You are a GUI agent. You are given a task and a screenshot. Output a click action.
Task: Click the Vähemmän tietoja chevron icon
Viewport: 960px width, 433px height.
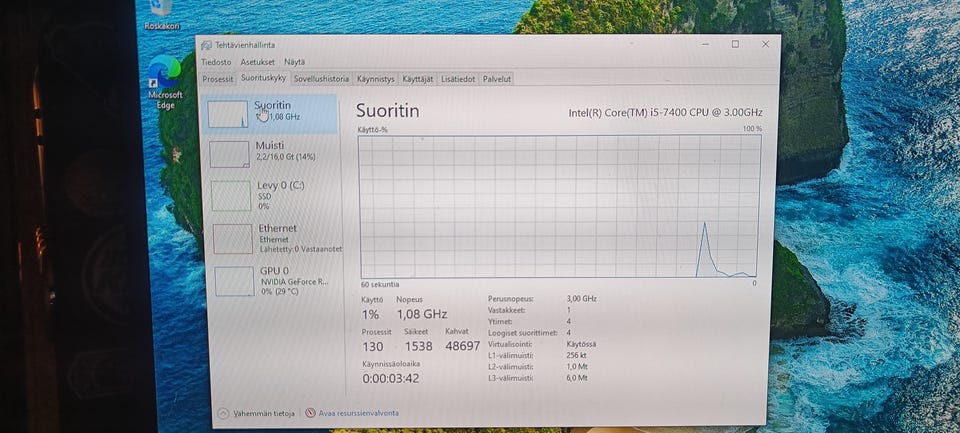coord(223,413)
